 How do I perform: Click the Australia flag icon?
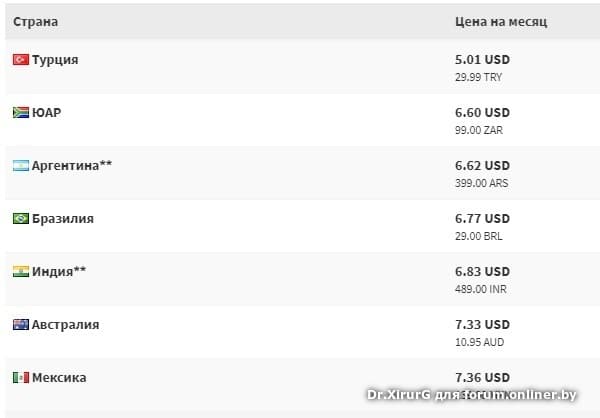[21, 324]
